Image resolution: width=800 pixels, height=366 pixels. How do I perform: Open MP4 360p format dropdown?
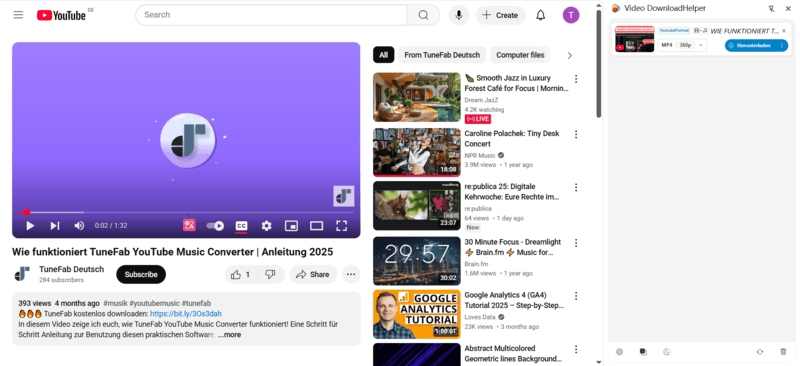click(682, 45)
